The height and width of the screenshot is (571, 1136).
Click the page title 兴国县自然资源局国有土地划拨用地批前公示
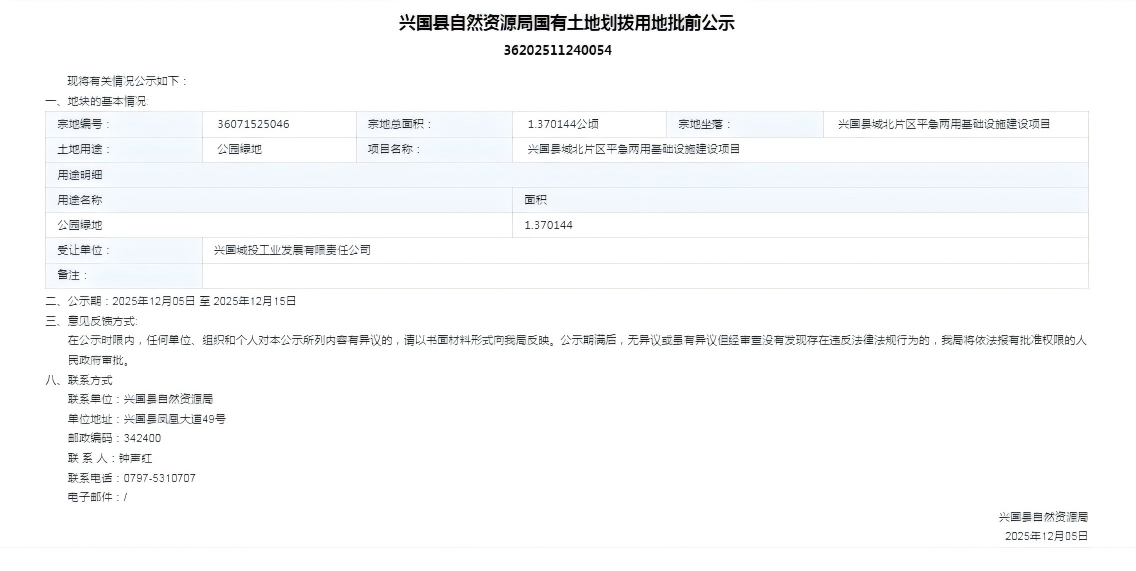click(567, 23)
